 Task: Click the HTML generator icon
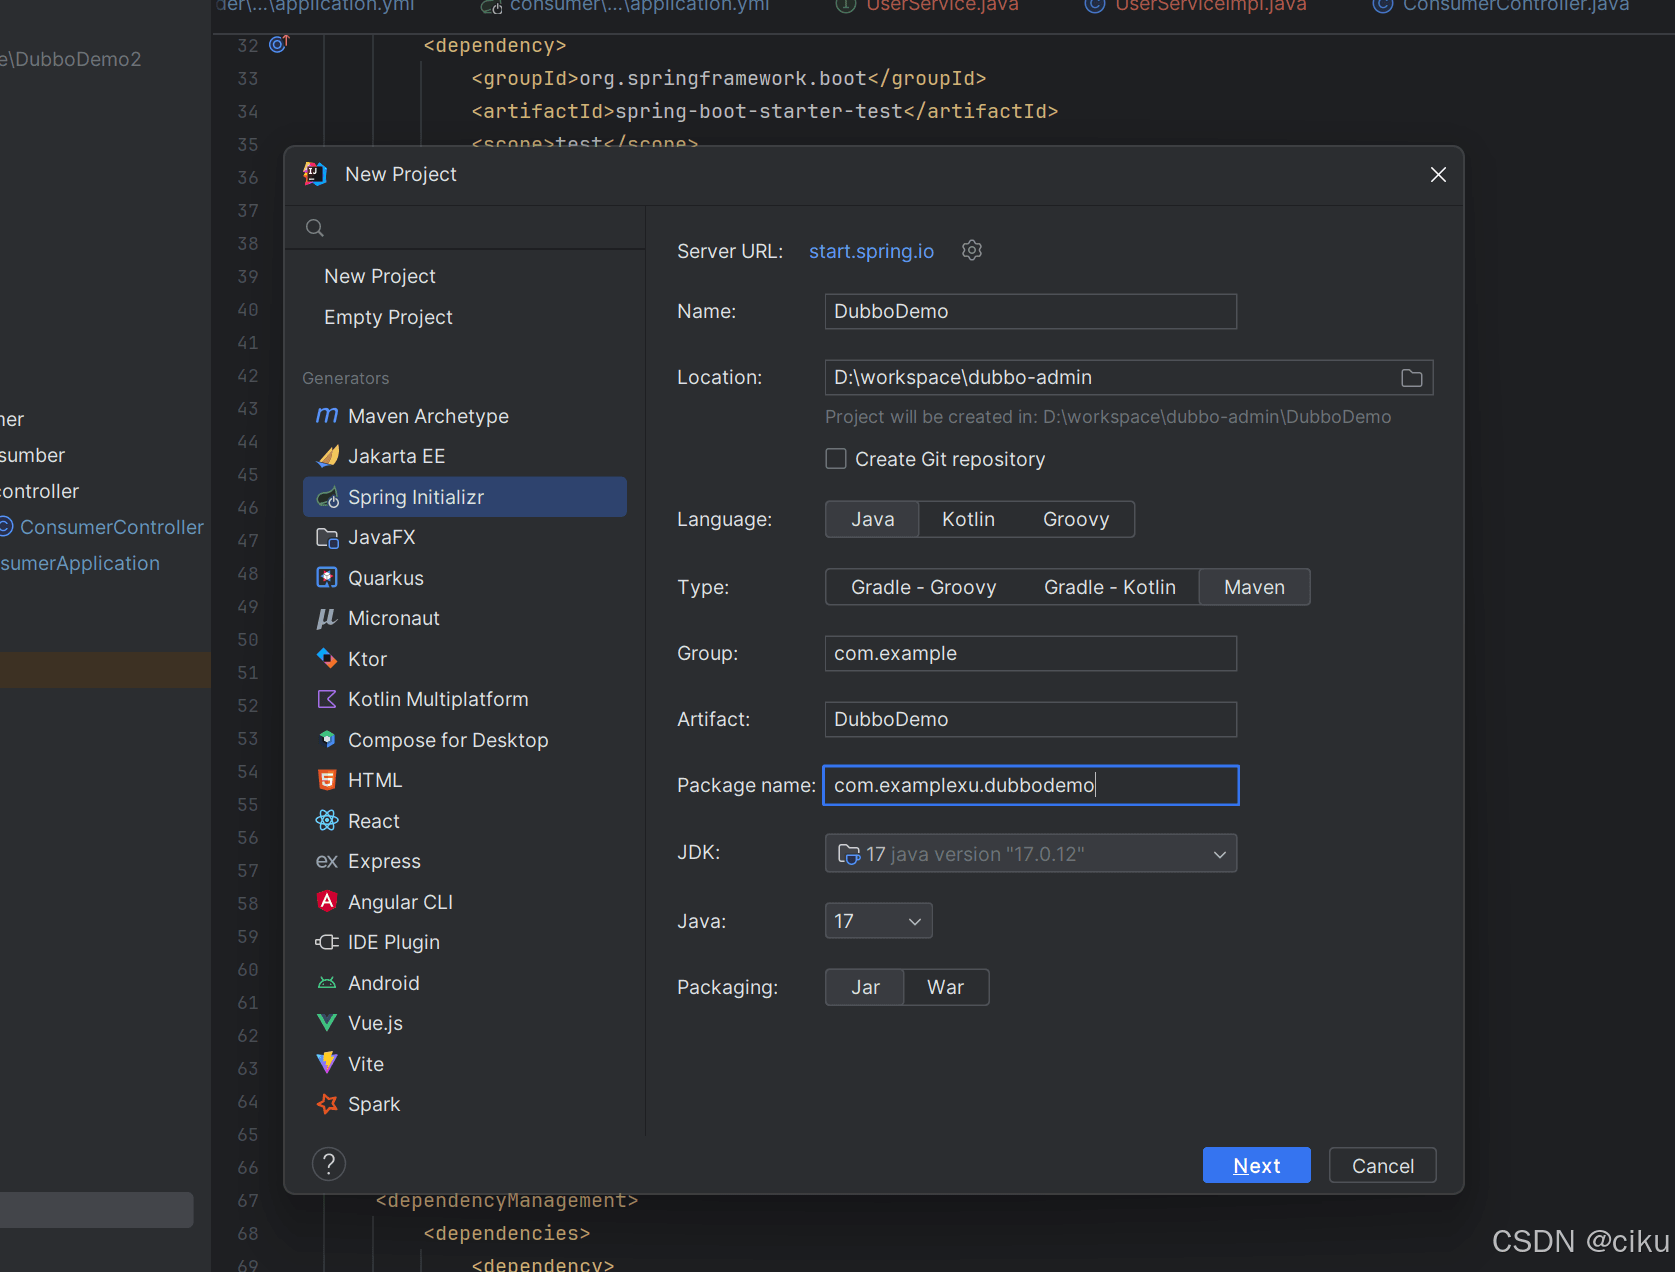[x=327, y=780]
